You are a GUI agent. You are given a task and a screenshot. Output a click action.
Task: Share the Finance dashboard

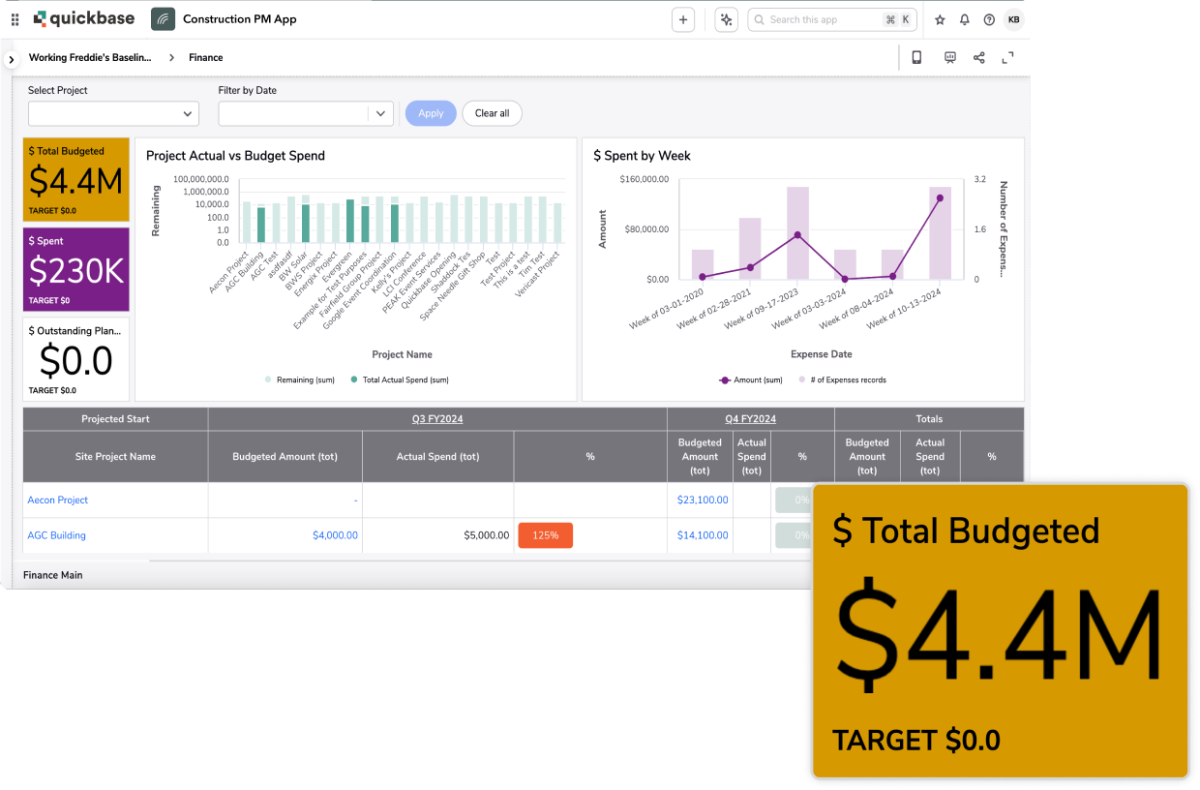[979, 57]
